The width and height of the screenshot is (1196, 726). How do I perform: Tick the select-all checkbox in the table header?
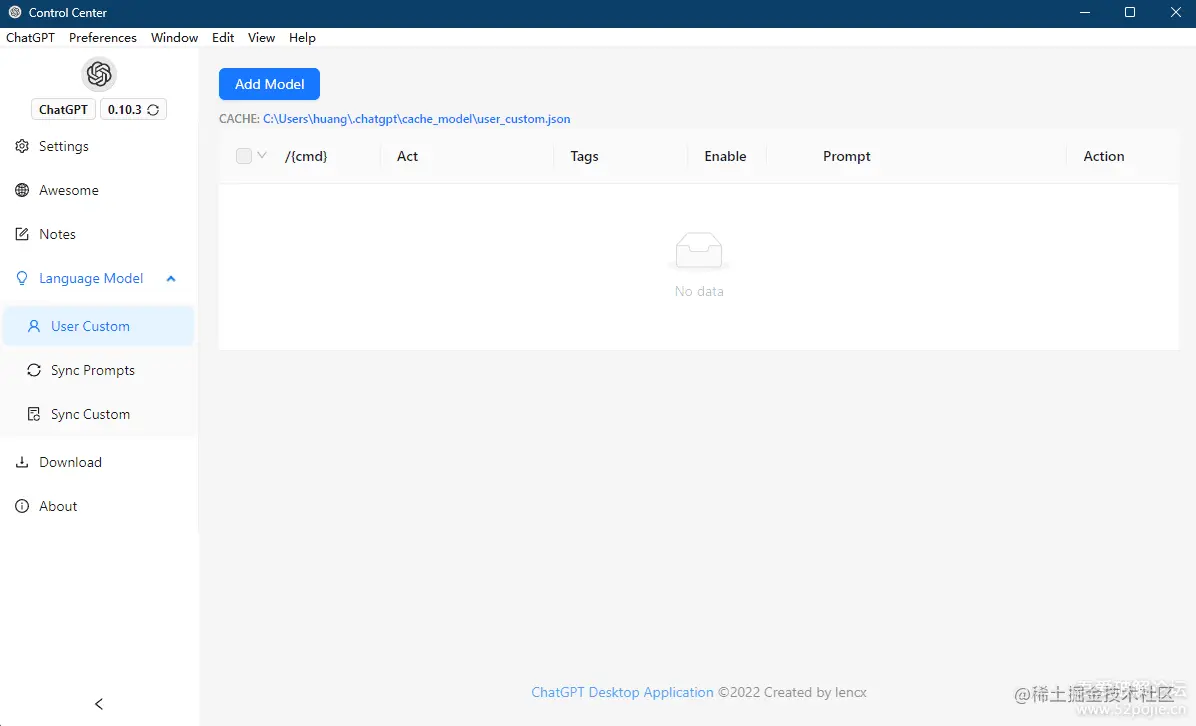pos(244,156)
